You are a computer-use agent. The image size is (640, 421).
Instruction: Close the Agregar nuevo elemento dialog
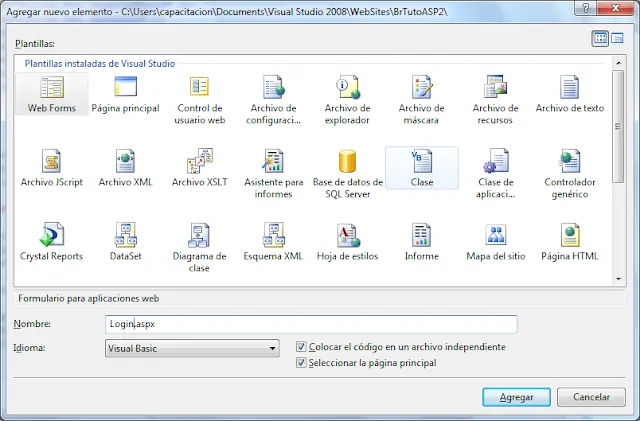616,8
